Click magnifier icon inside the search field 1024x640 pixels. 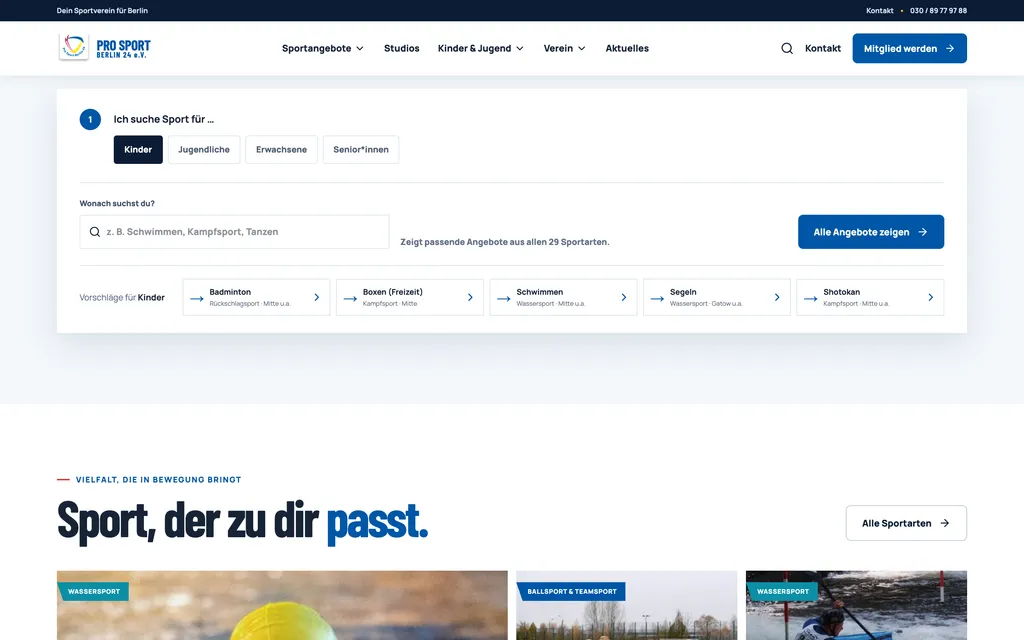(x=95, y=232)
